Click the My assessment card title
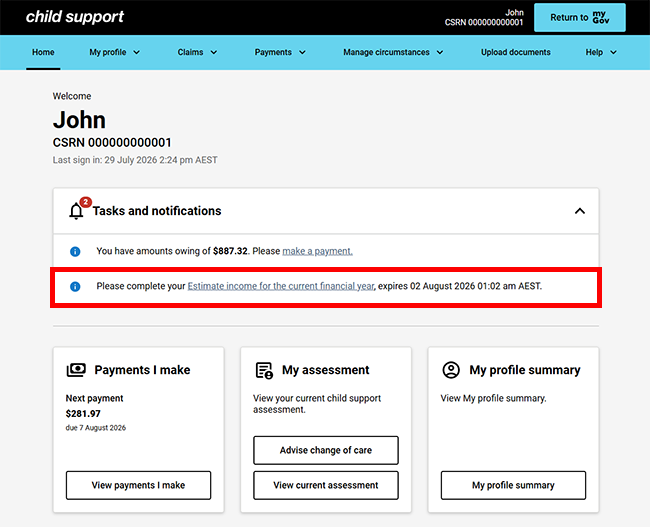Viewport: 650px width, 527px height. [325, 370]
